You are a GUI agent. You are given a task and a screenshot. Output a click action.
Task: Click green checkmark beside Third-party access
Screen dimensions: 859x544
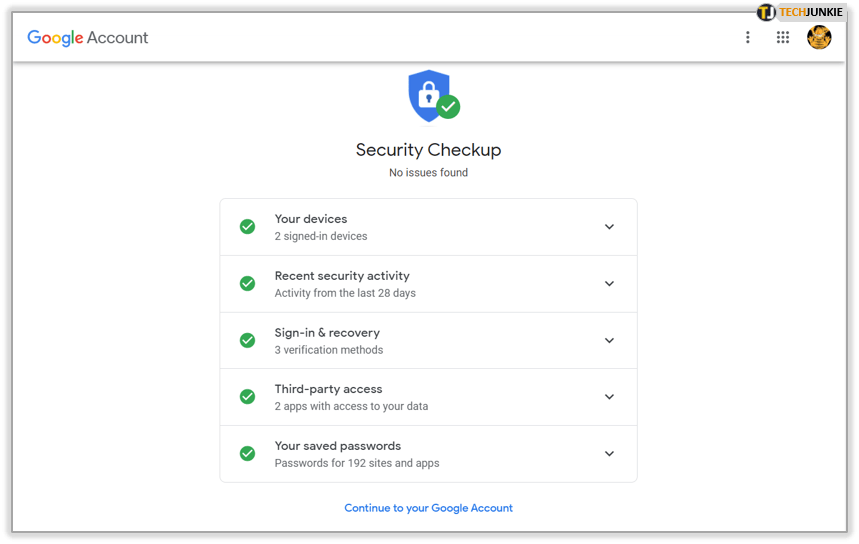click(247, 397)
